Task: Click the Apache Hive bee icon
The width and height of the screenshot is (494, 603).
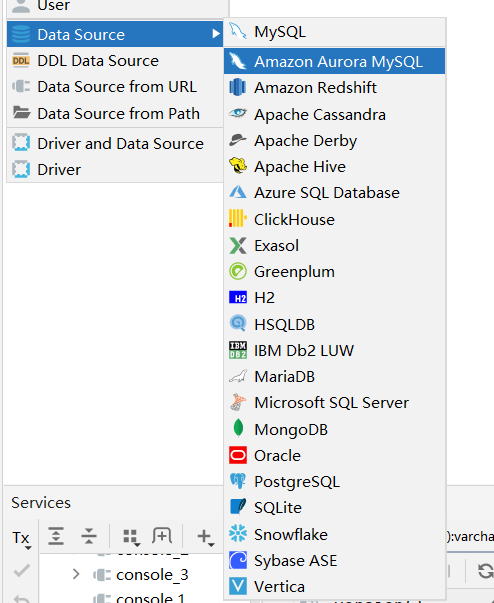Action: coord(238,166)
